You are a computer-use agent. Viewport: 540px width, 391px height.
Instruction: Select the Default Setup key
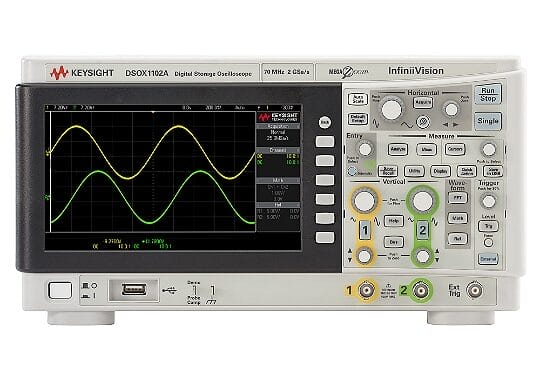point(358,119)
